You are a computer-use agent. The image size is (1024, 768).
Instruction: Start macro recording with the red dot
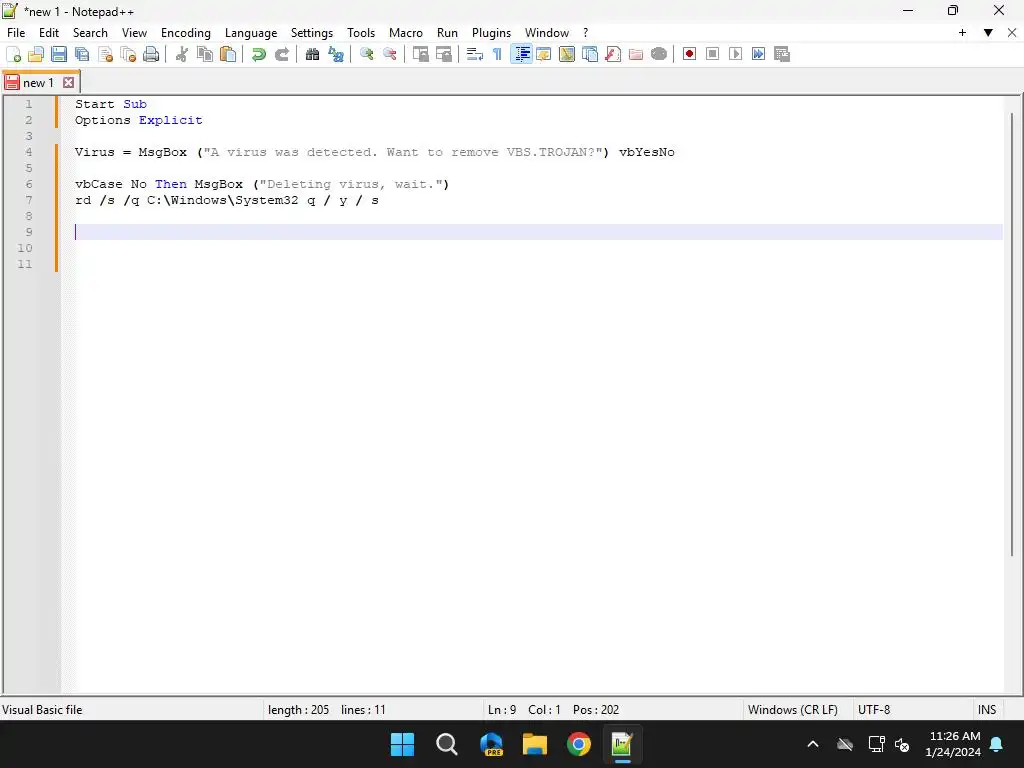point(689,54)
